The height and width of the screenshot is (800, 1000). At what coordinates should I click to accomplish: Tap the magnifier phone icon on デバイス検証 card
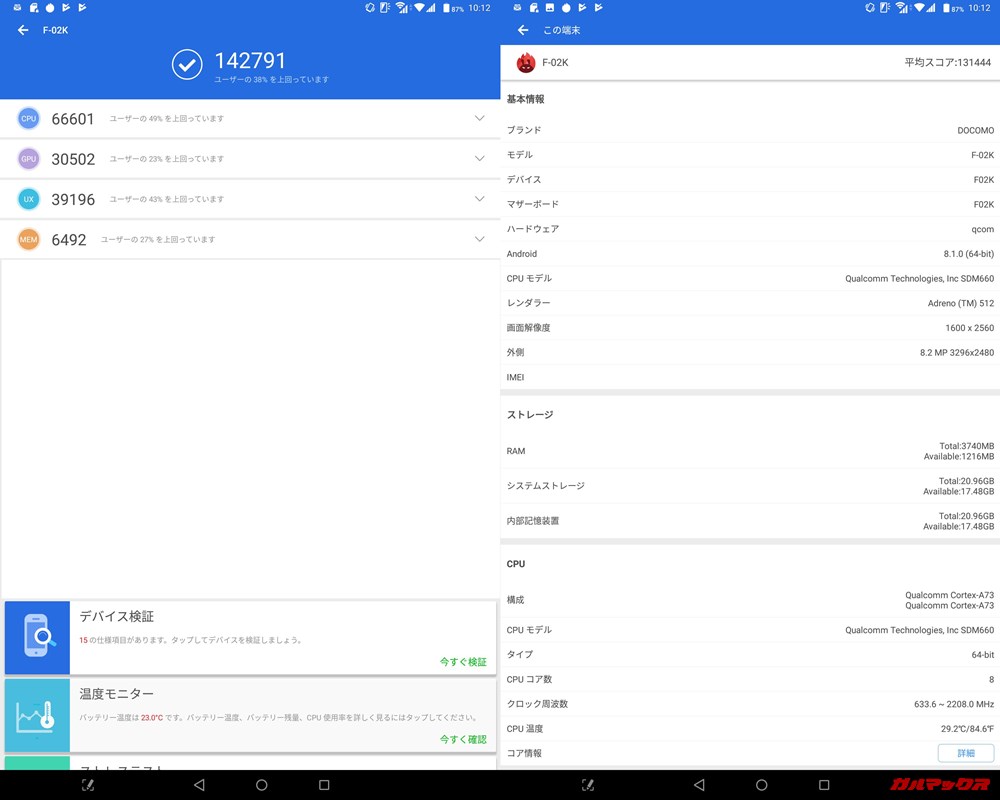tap(37, 637)
